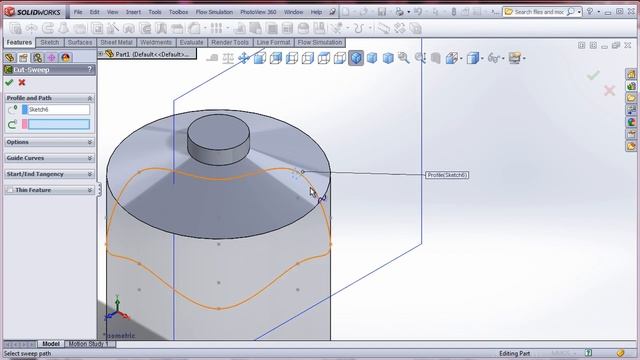Open the FeatureManager design tree tab
The width and height of the screenshot is (640, 360).
coord(9,58)
